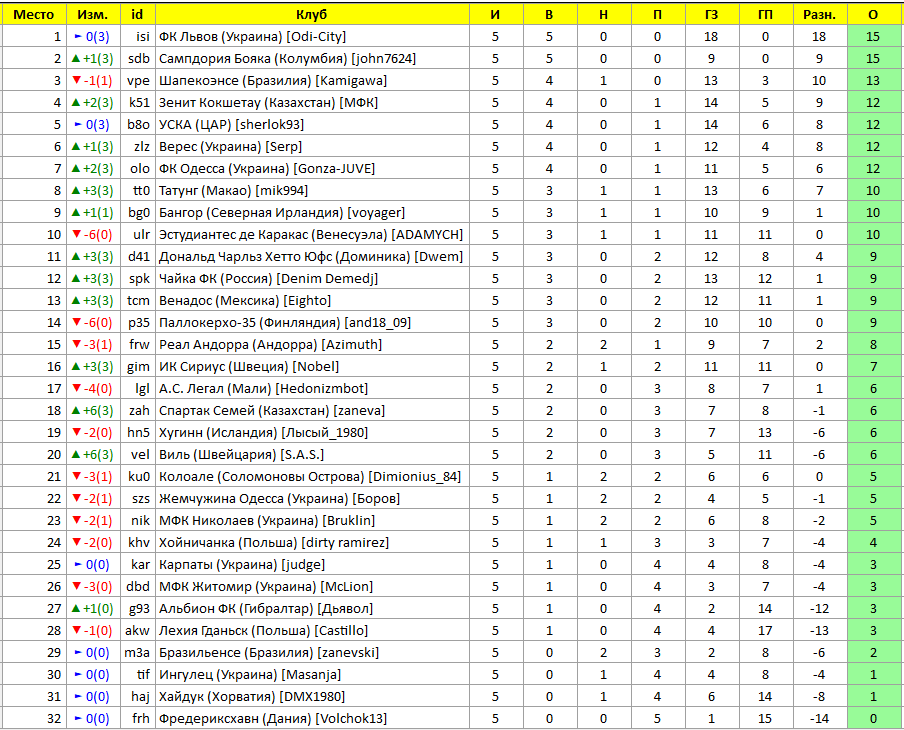This screenshot has width=904, height=730.
Task: Click points cell '13' in Шапекоэнсе row
Action: tap(873, 81)
